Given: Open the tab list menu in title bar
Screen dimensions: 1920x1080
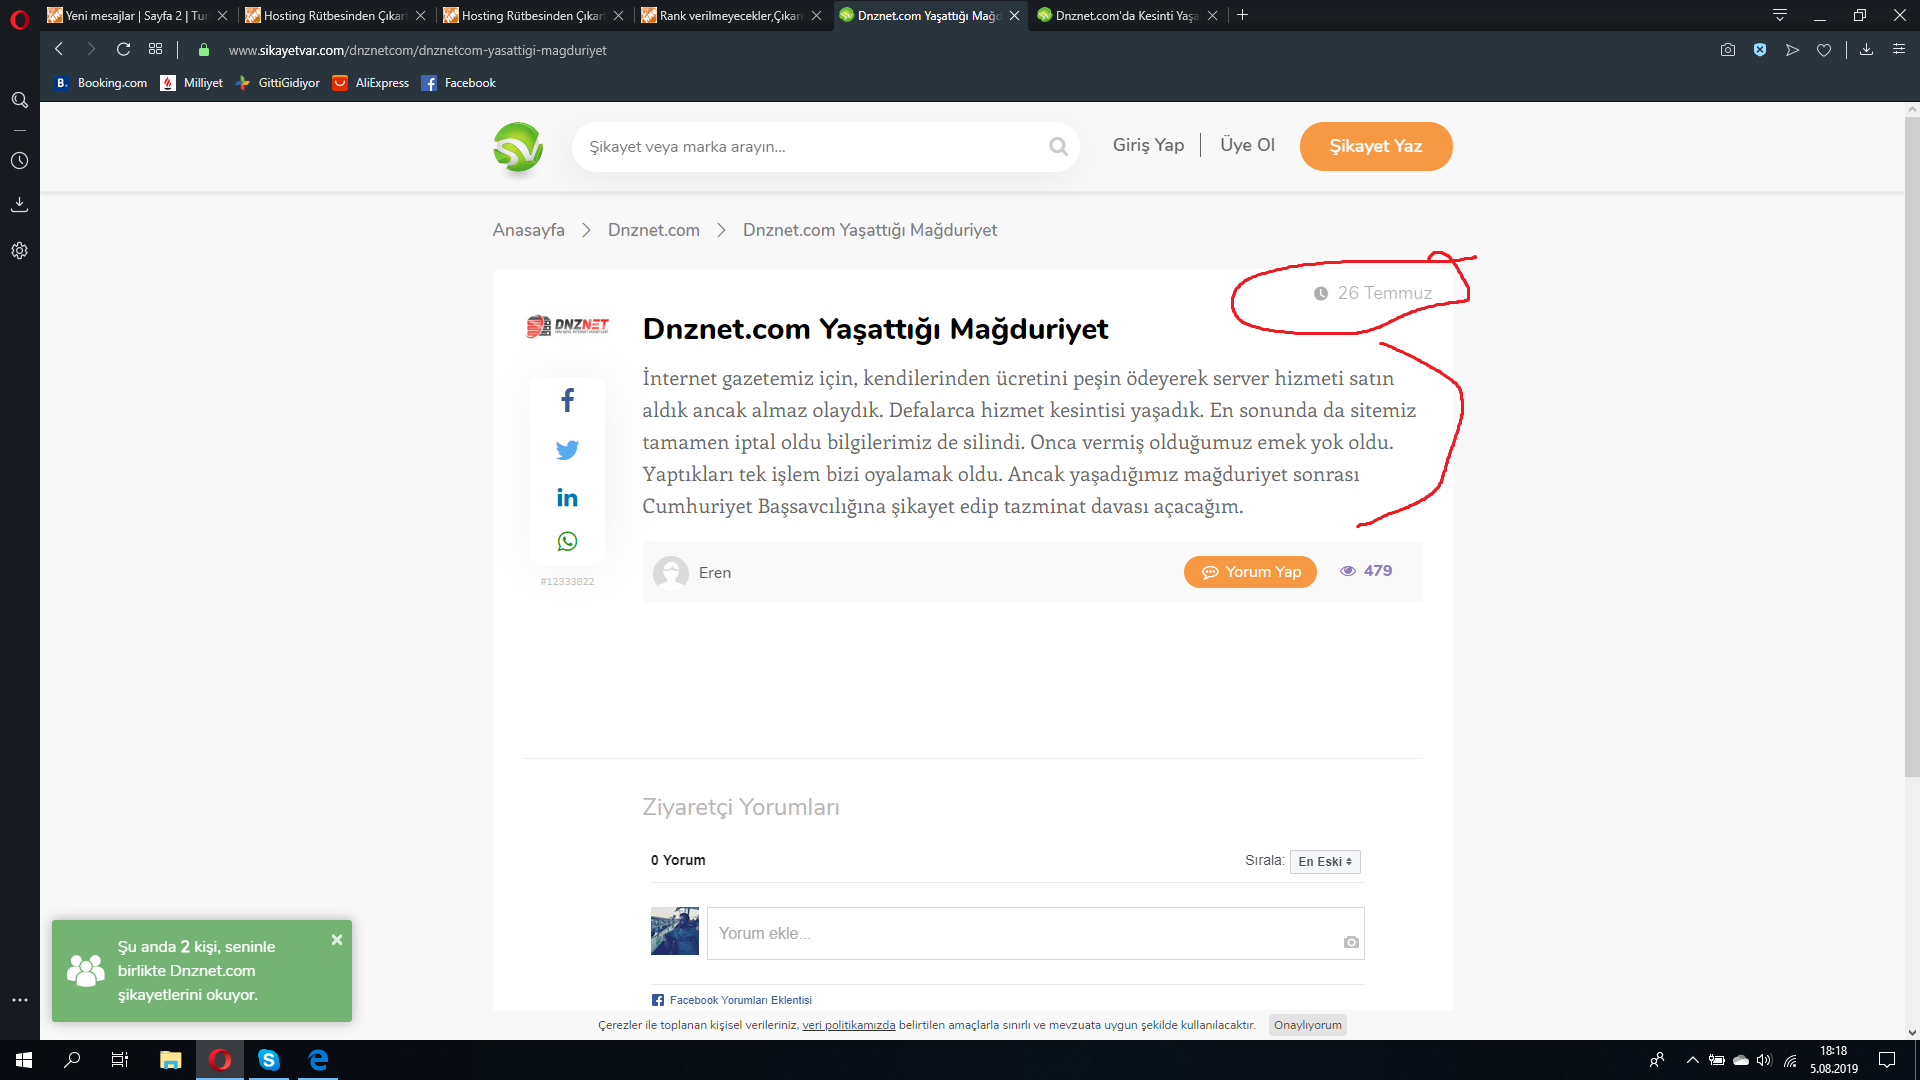Looking at the screenshot, I should (1780, 15).
